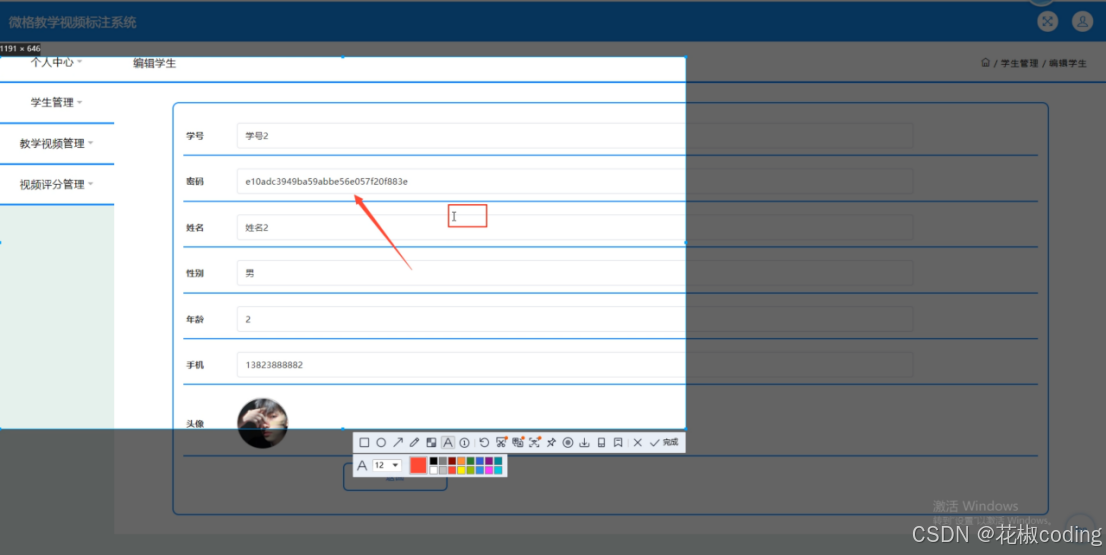Pin the screenshot to screen
1106x555 pixels.
(x=551, y=442)
